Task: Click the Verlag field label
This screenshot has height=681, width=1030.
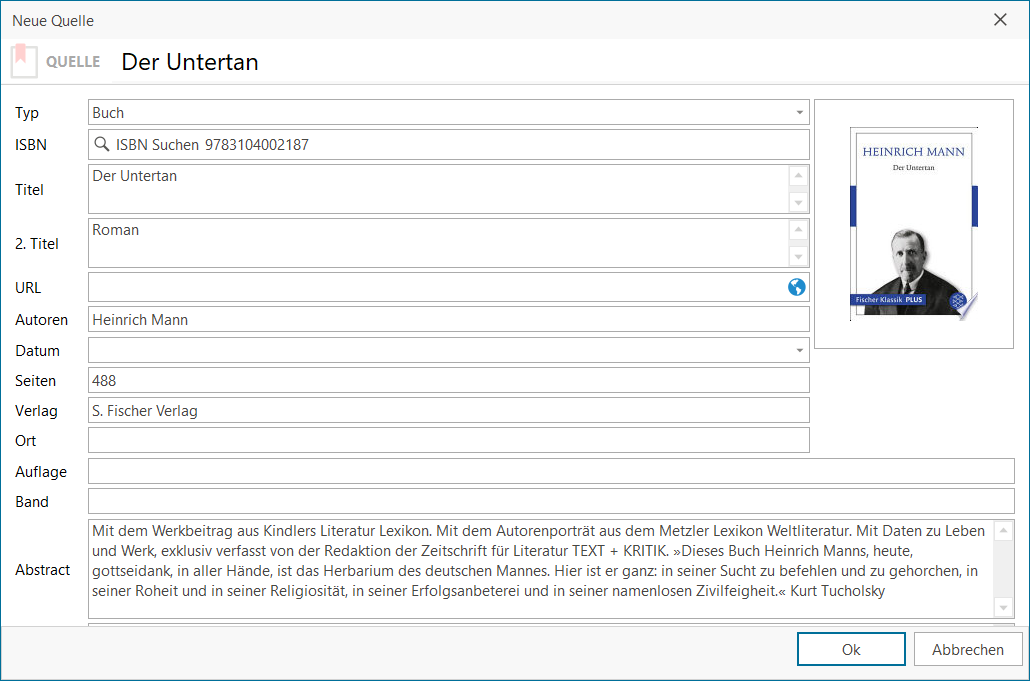Action: coord(36,411)
